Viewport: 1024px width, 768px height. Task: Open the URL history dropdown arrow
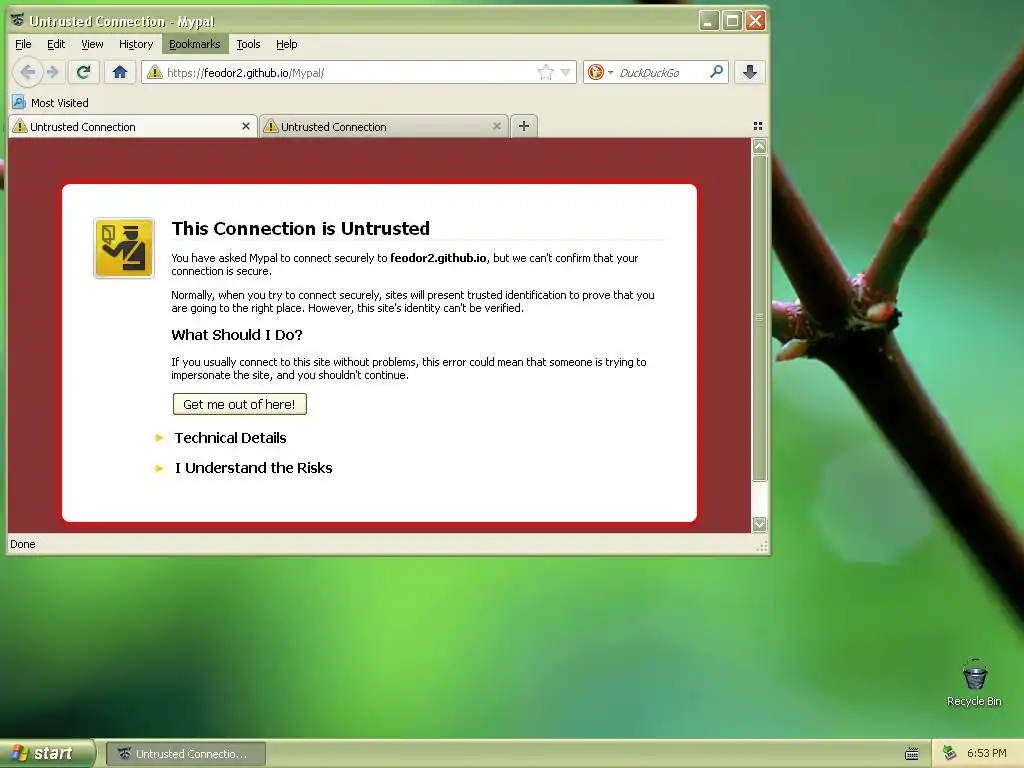coord(566,72)
